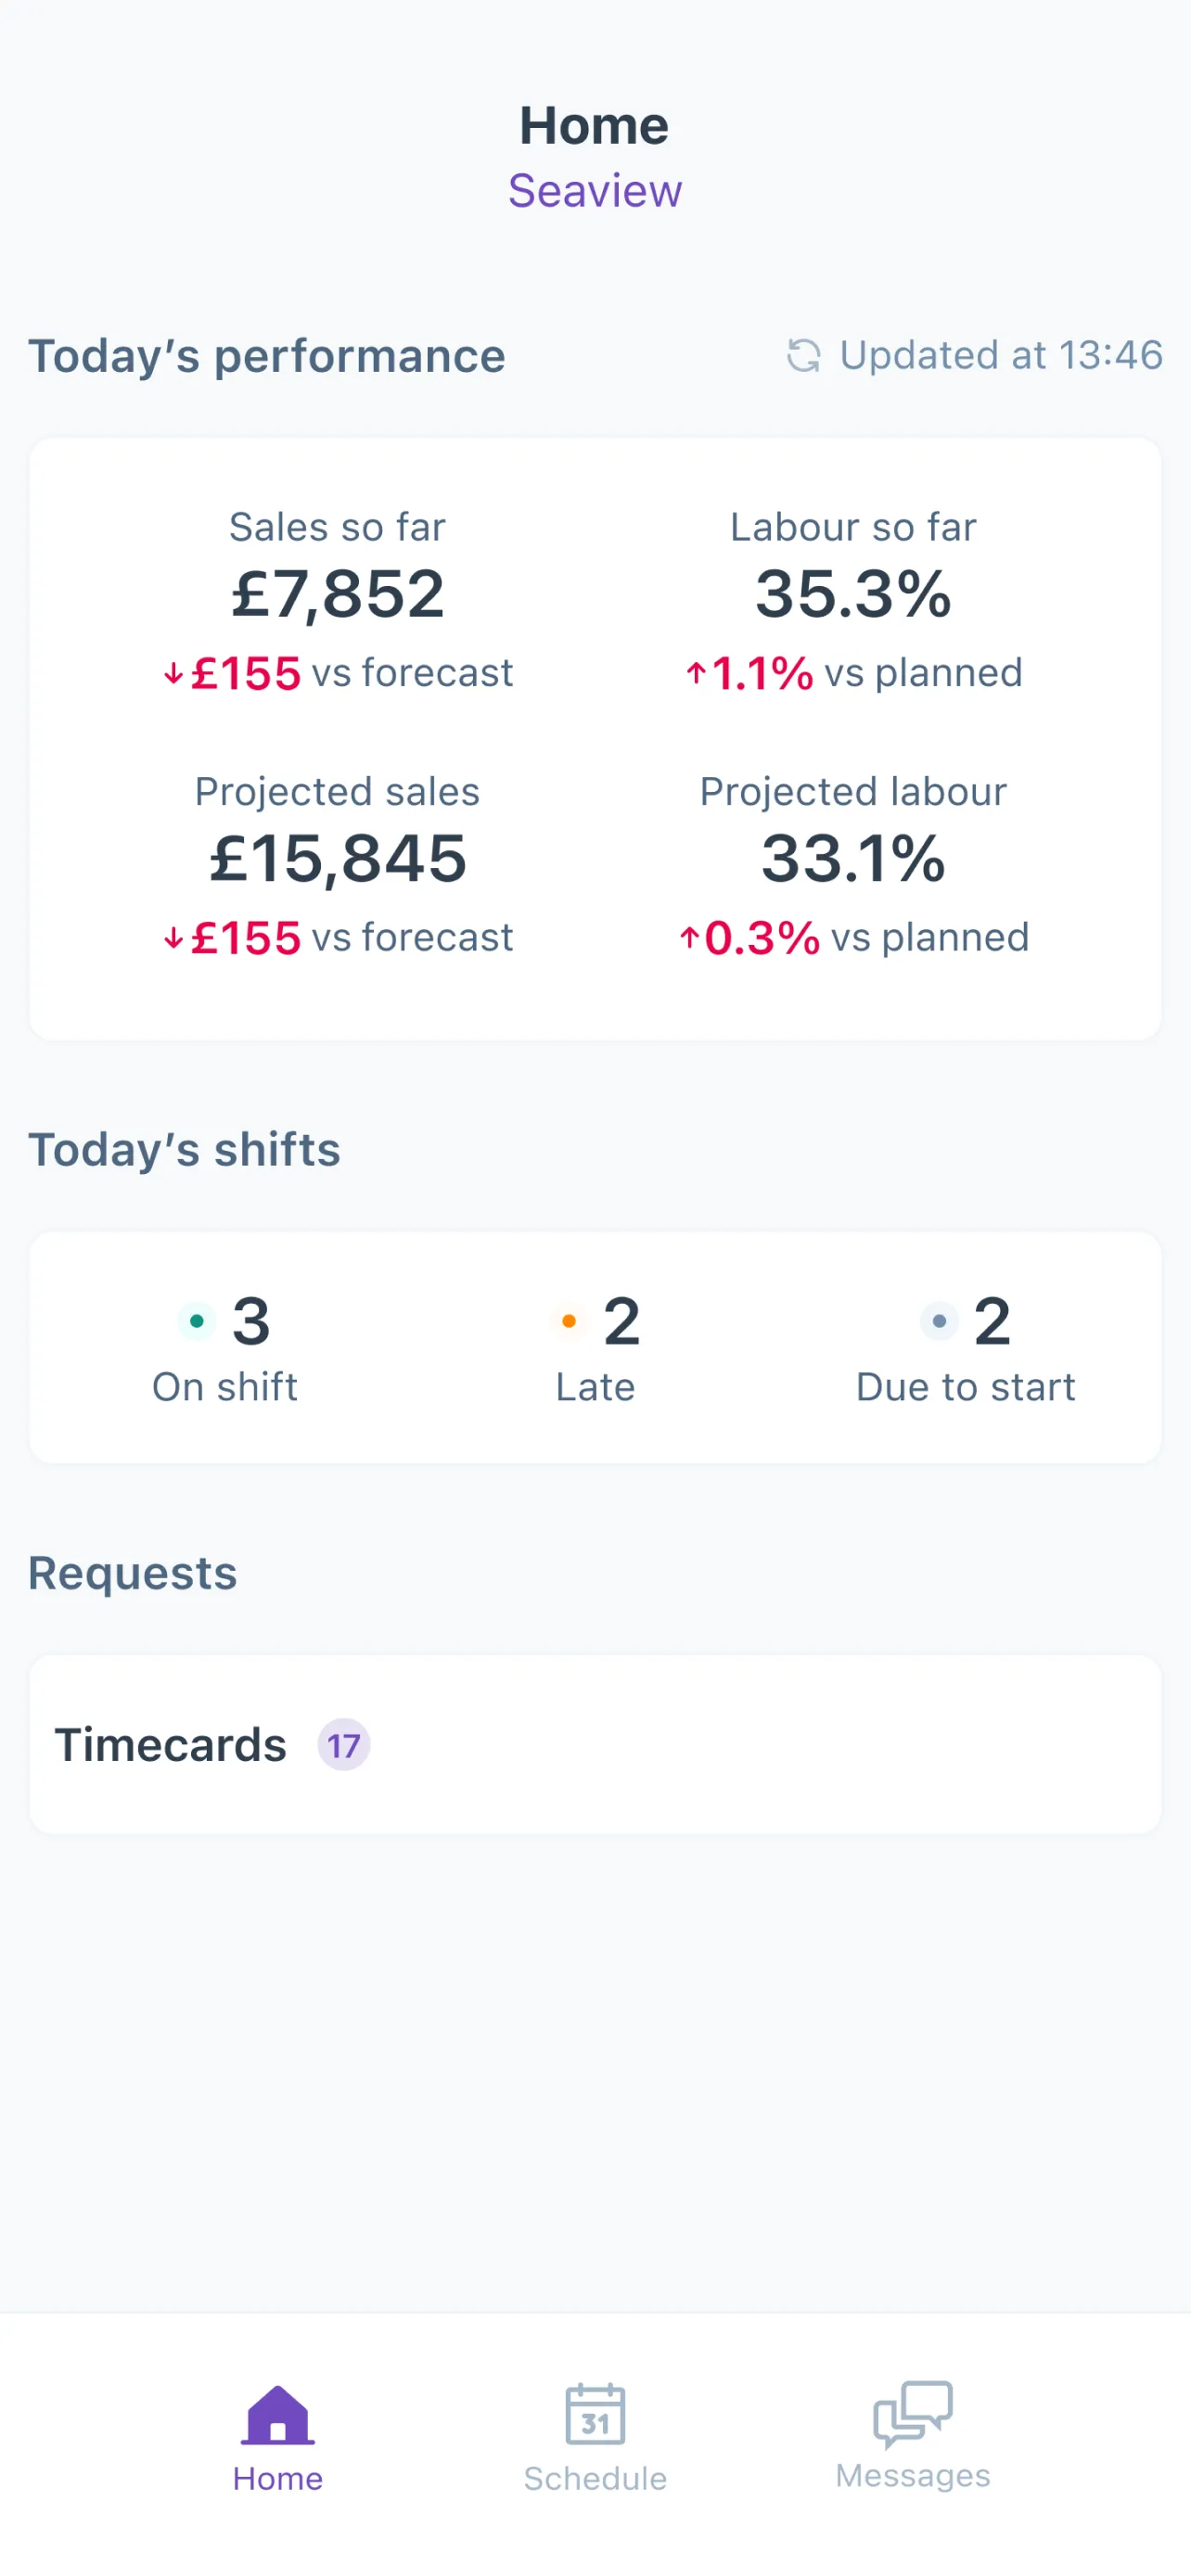This screenshot has height=2576, width=1191.
Task: Switch to the Schedule tab label
Action: click(595, 2478)
